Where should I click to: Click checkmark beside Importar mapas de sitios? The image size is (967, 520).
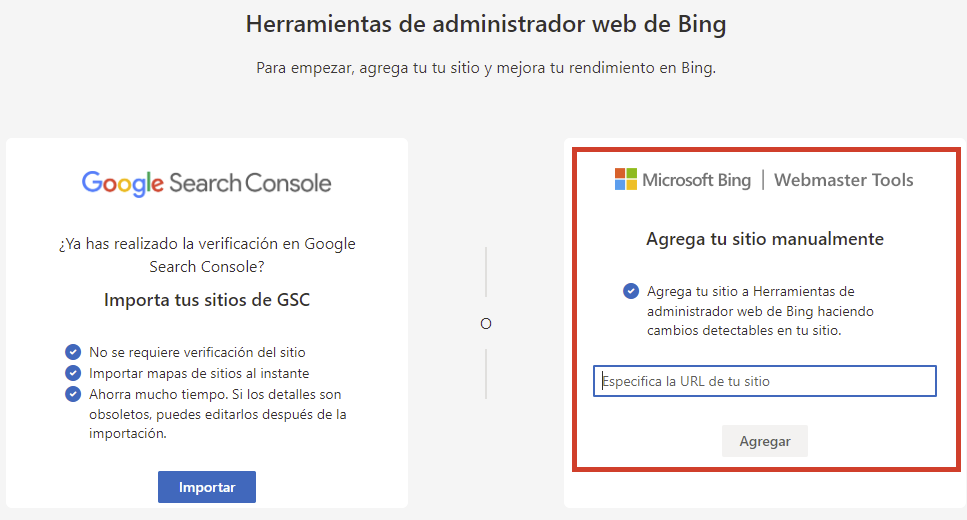tap(73, 373)
